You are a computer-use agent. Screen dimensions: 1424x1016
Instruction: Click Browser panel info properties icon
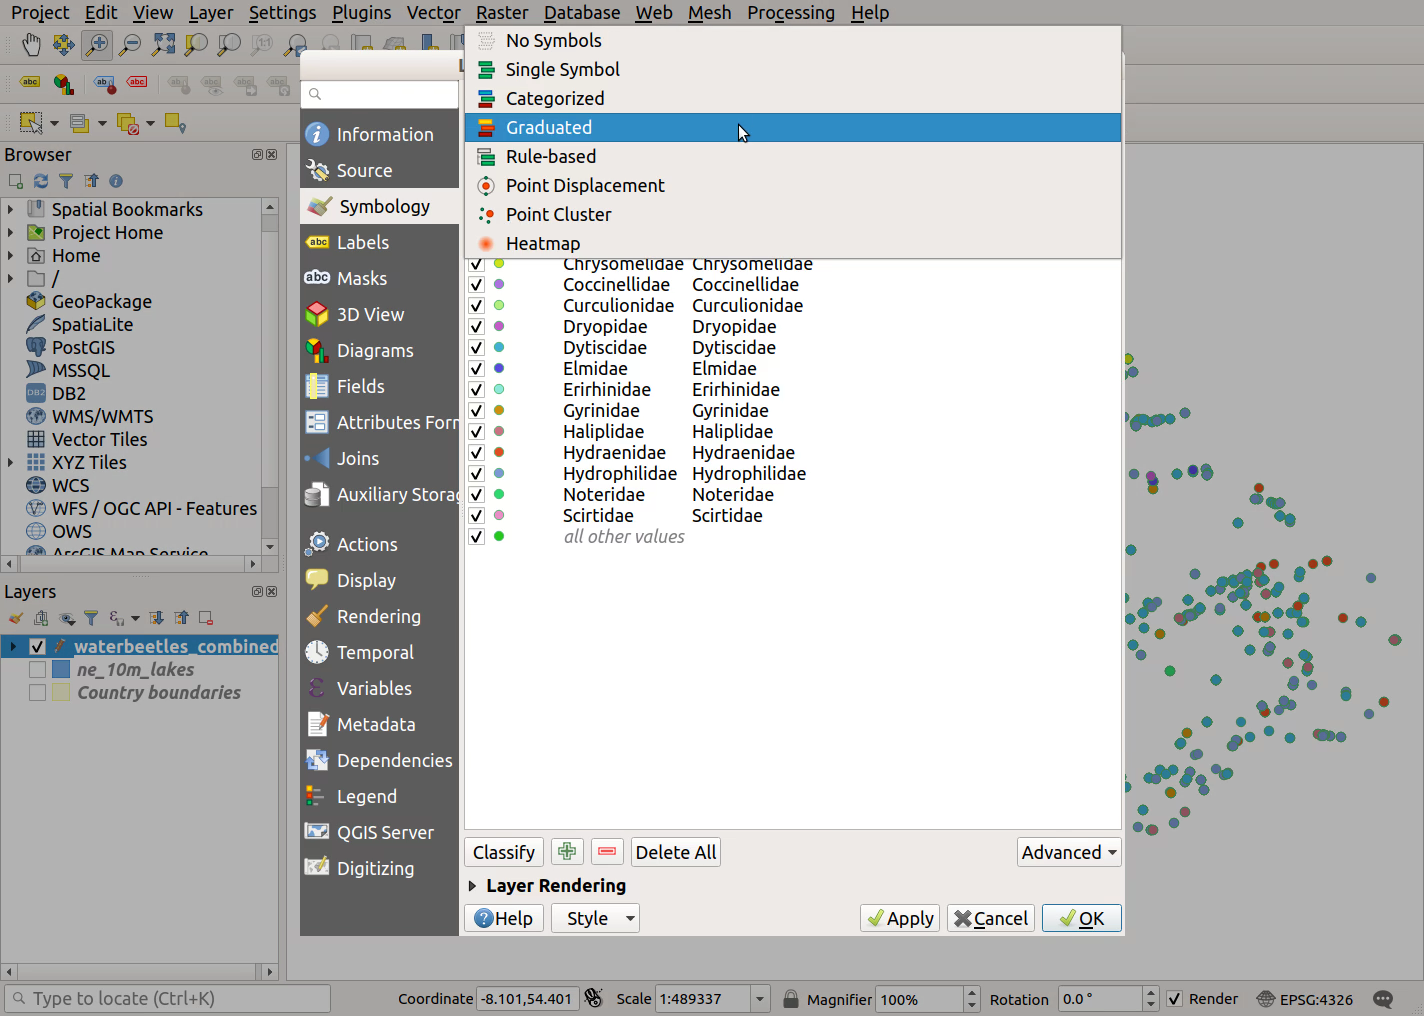point(116,181)
